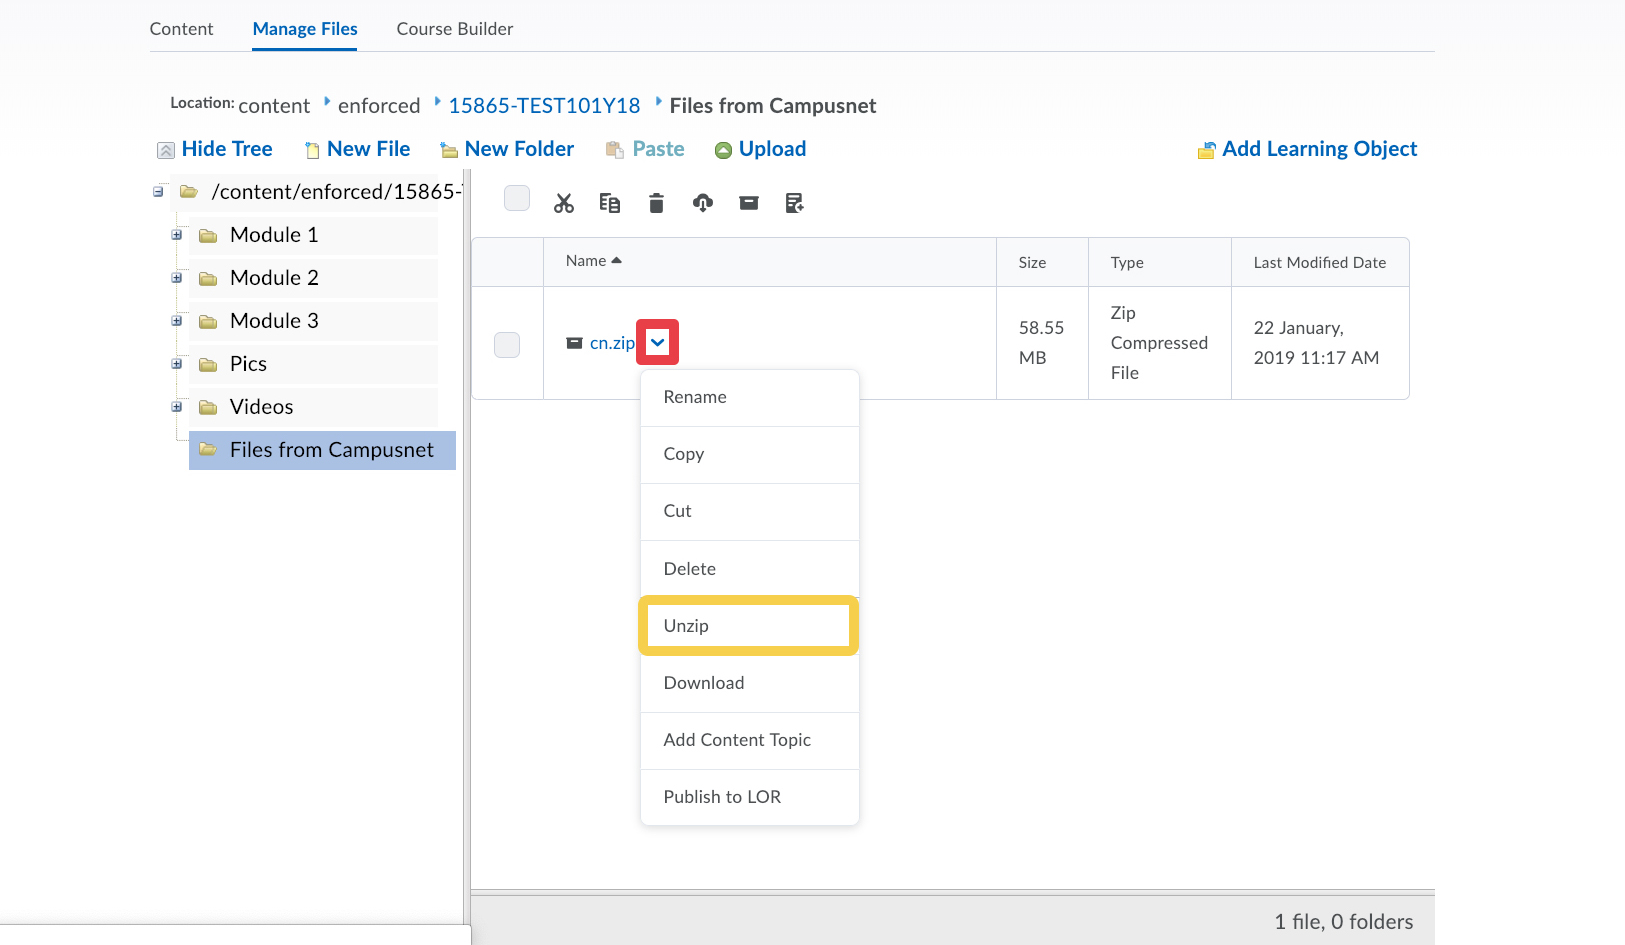Screen dimensions: 1625x945
Task: Tick the select-all files checkbox
Action: point(517,198)
